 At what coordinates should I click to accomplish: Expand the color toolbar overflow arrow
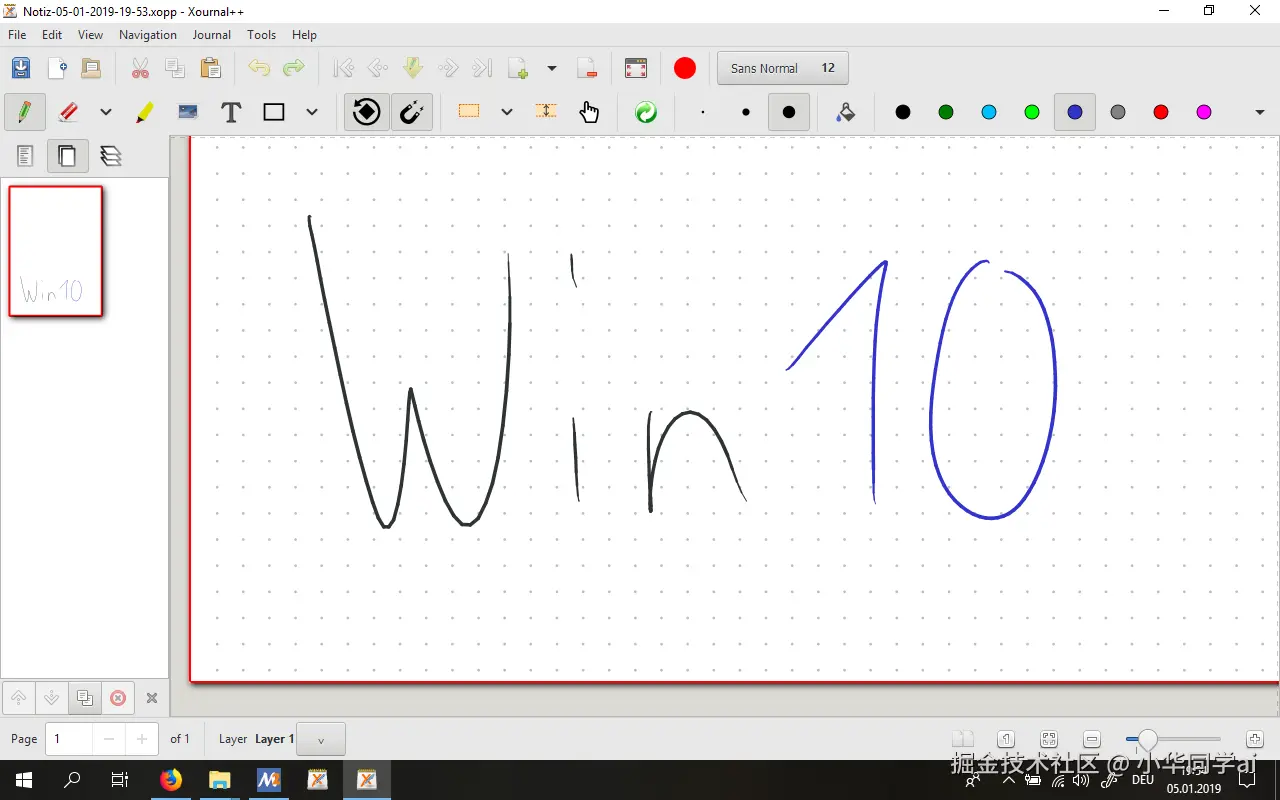pyautogui.click(x=1260, y=112)
